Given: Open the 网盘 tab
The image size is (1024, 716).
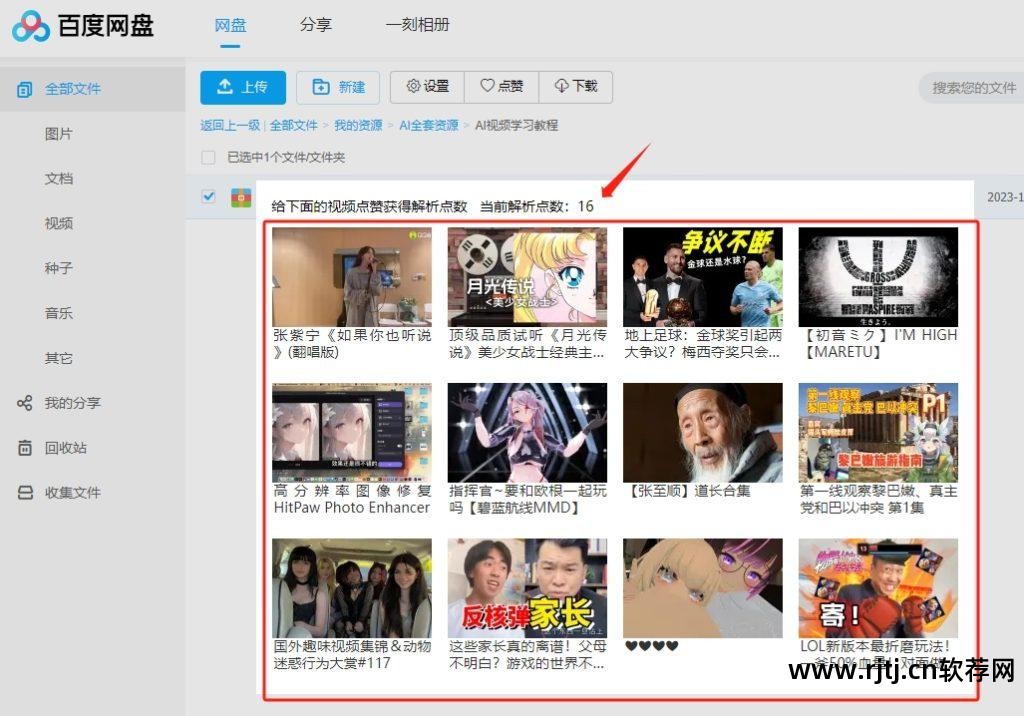Looking at the screenshot, I should tap(231, 25).
